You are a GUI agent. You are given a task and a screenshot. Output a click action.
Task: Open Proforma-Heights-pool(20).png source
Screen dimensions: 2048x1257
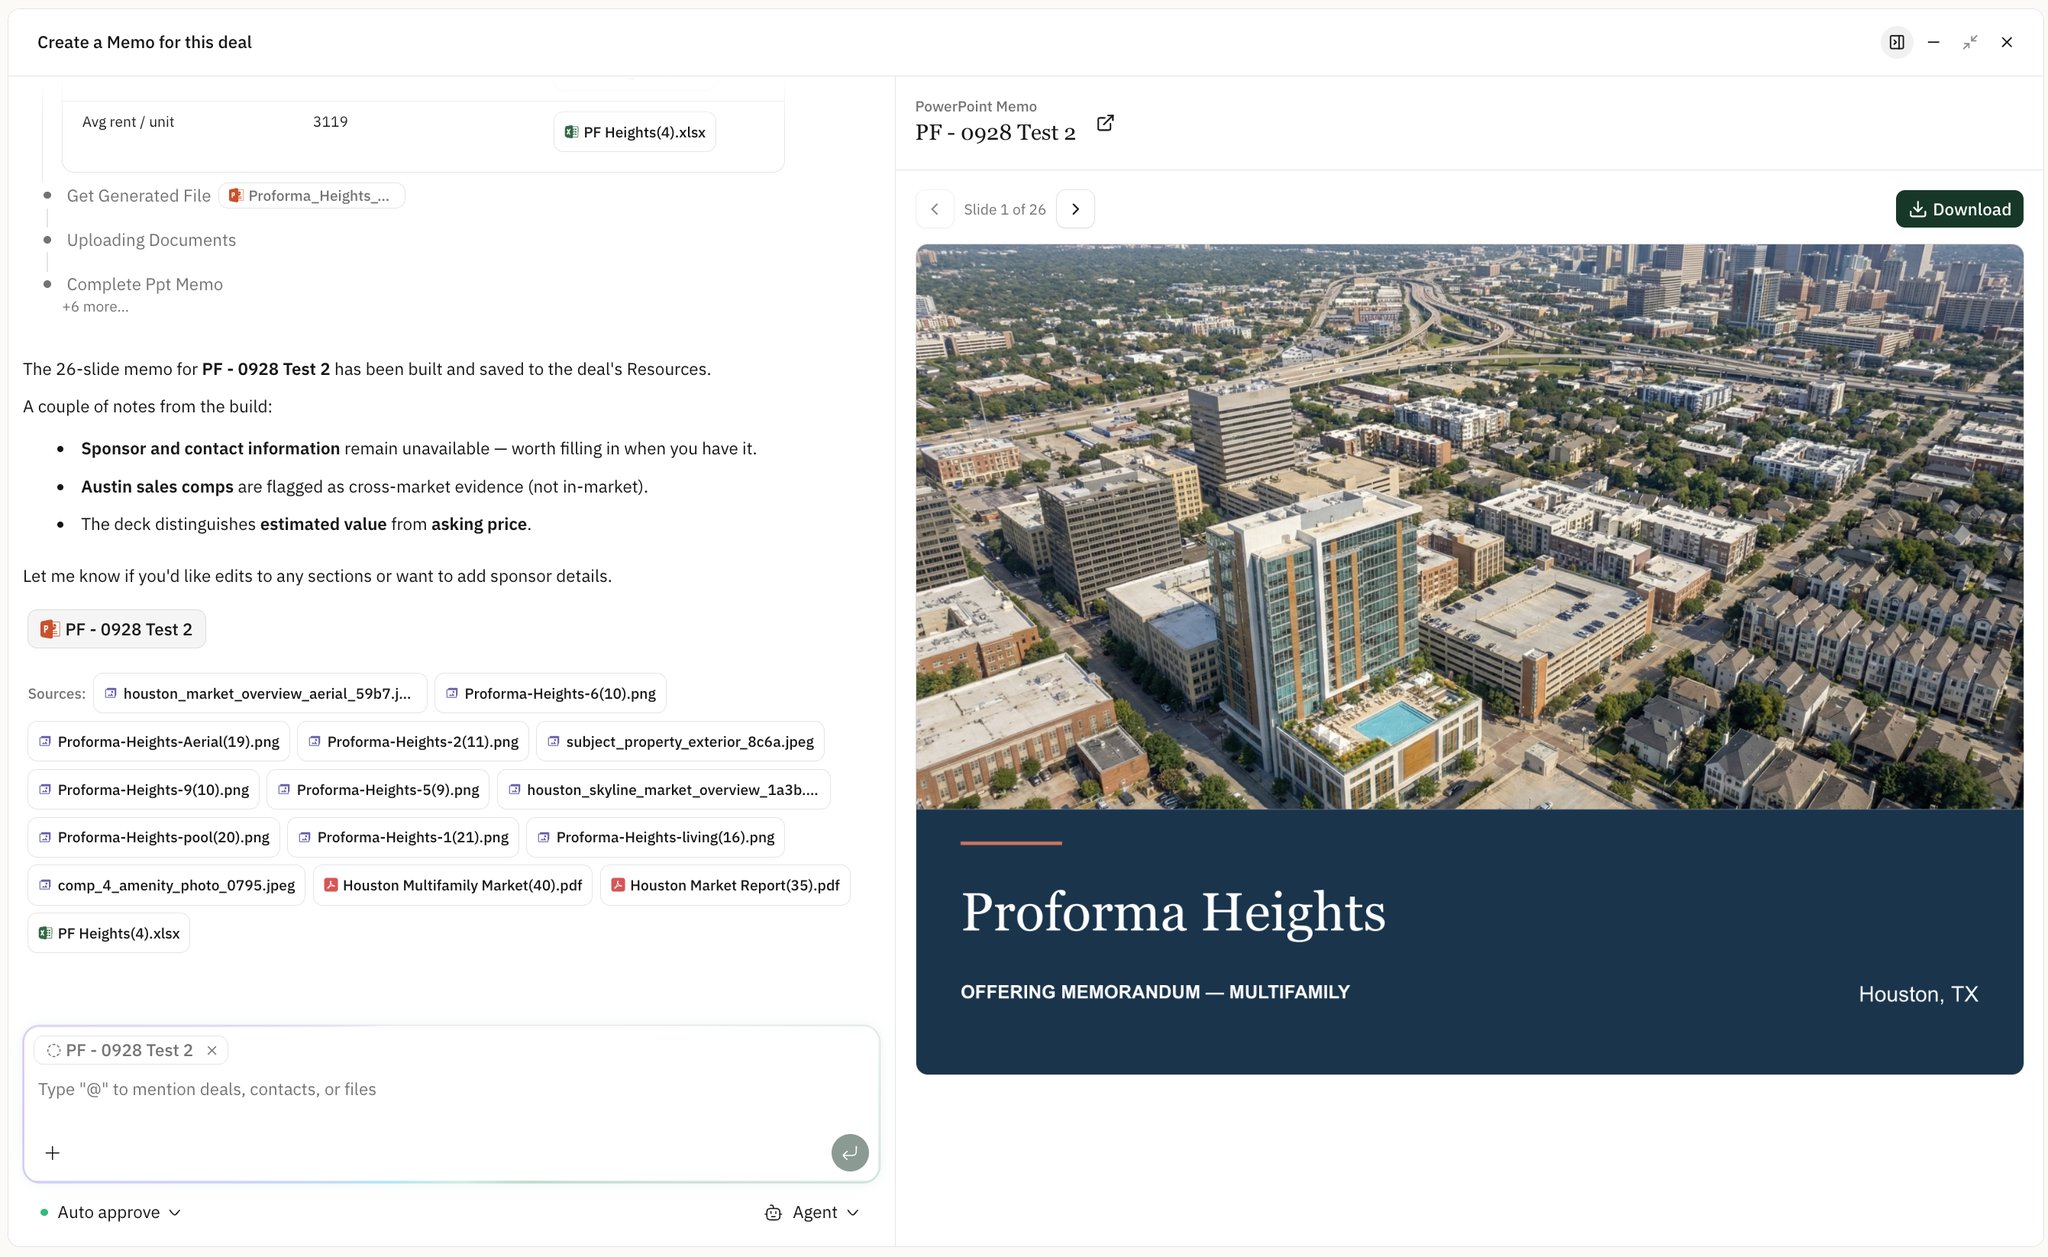pos(154,837)
